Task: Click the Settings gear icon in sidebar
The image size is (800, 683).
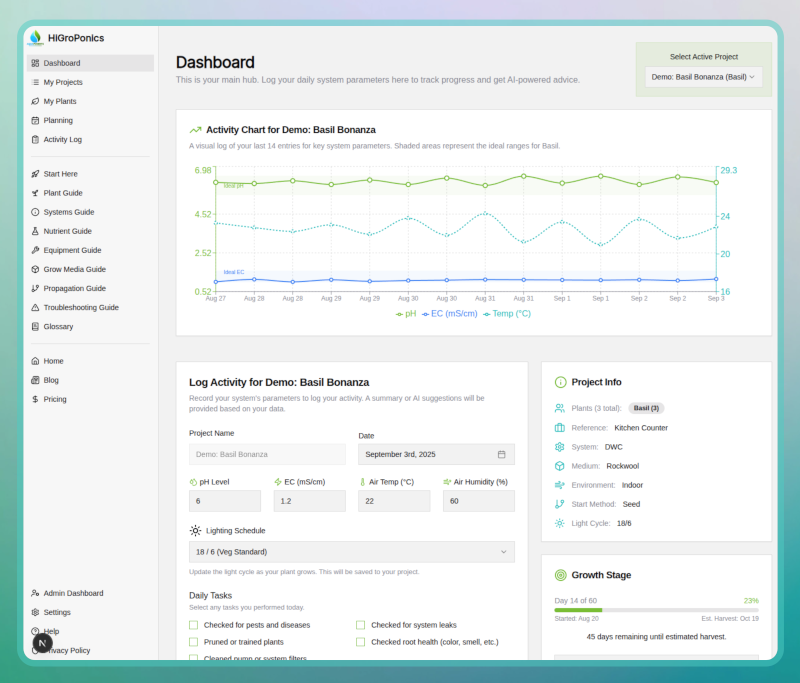Action: (x=35, y=612)
